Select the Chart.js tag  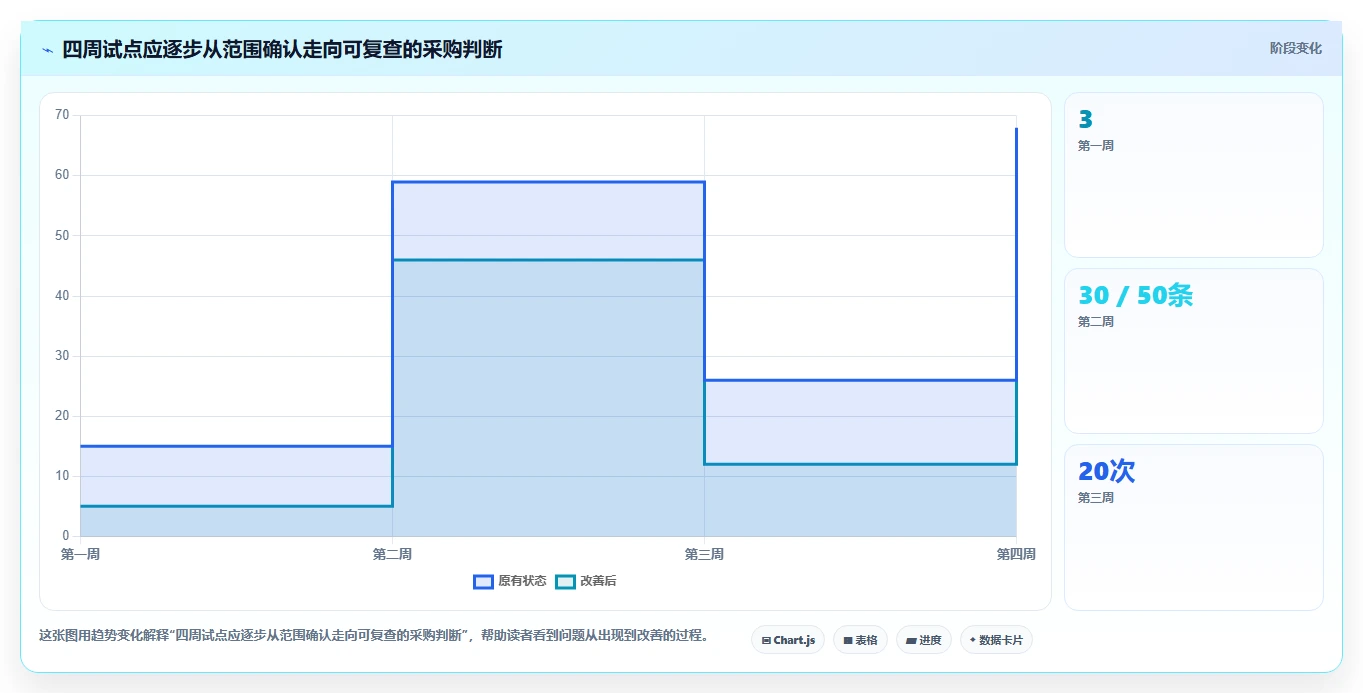788,640
